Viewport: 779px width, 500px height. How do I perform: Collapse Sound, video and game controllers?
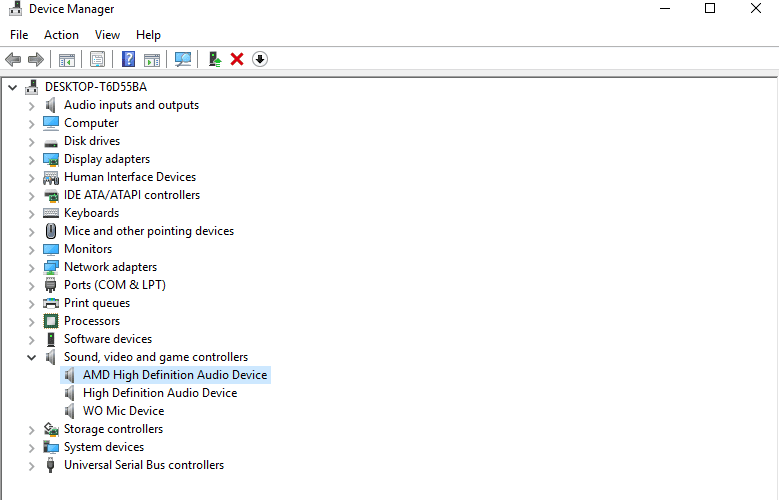click(31, 357)
